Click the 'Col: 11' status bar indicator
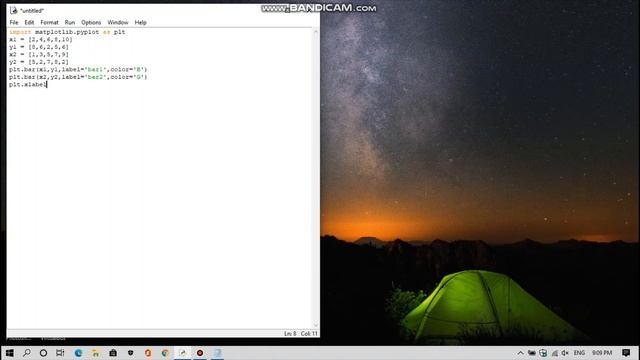The image size is (640, 360). (x=309, y=333)
